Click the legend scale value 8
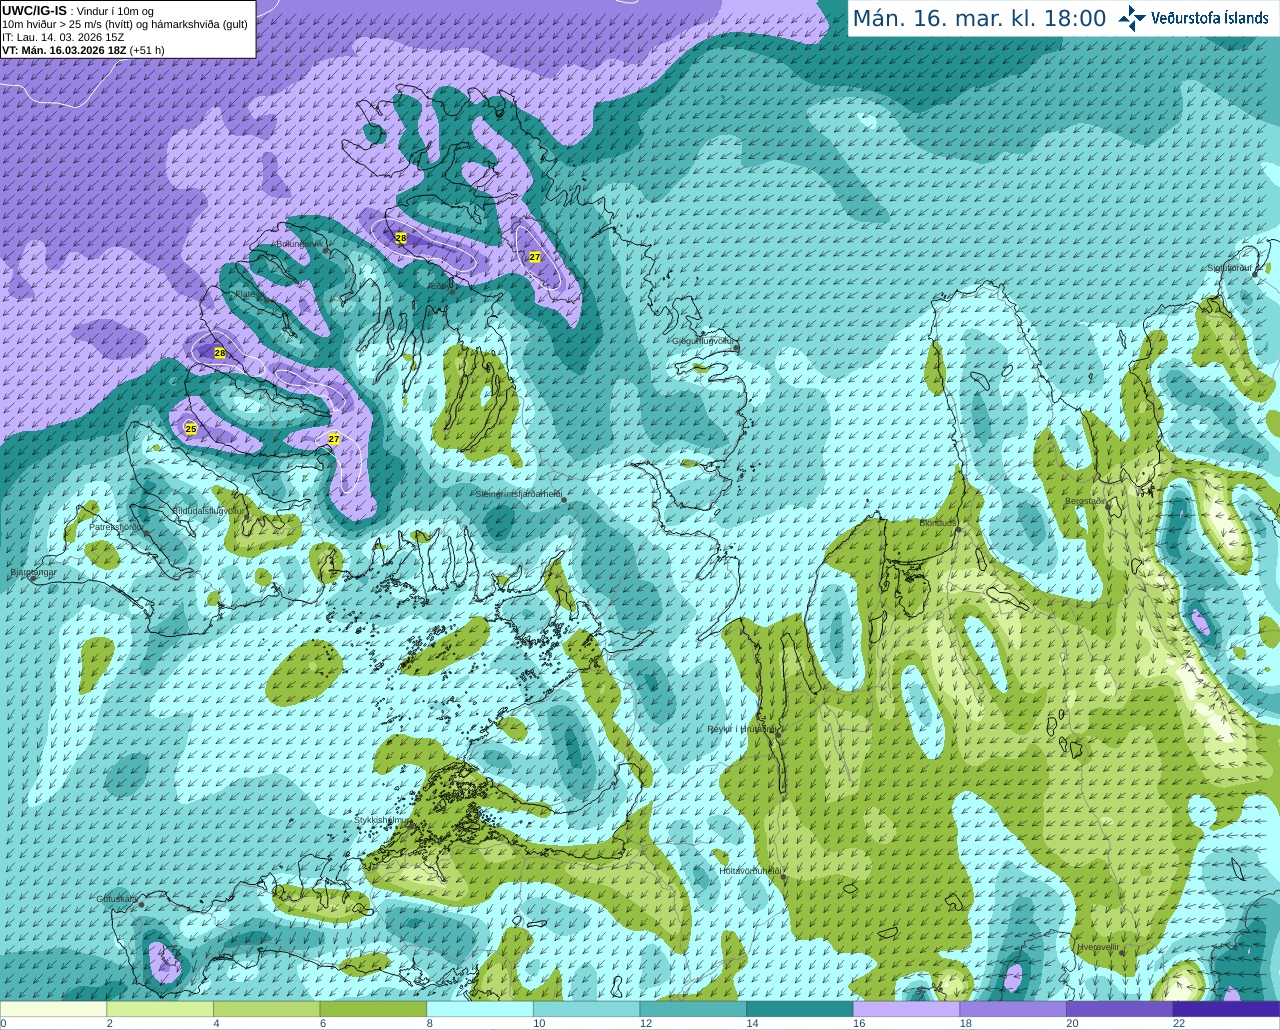 click(430, 1023)
